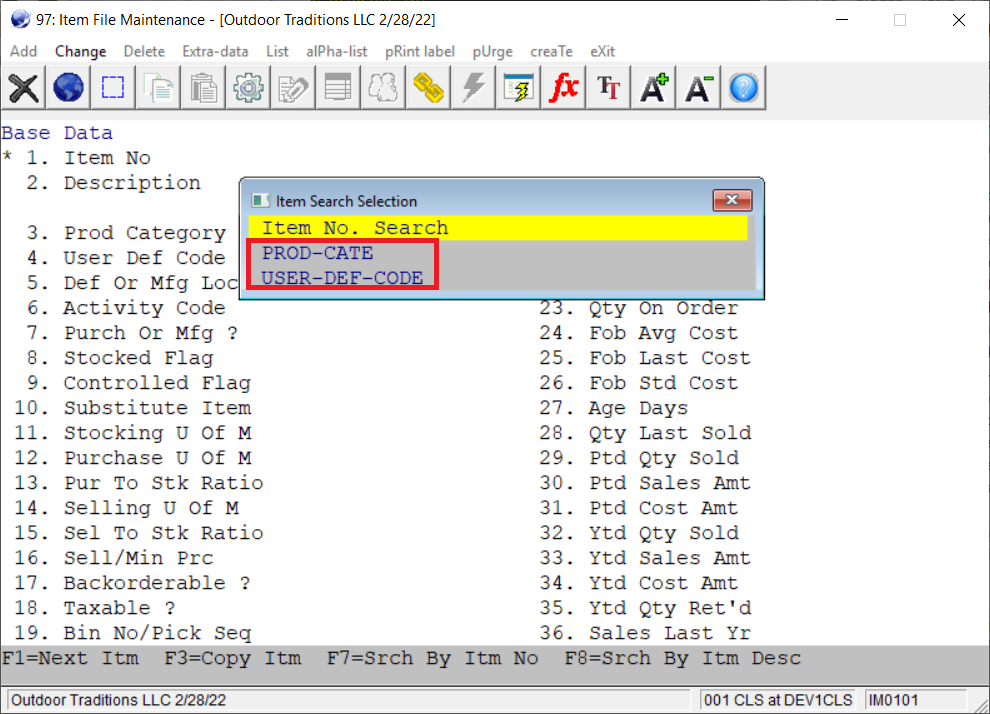The height and width of the screenshot is (714, 990).
Task: Select PROD-CATE search option
Action: tap(317, 253)
